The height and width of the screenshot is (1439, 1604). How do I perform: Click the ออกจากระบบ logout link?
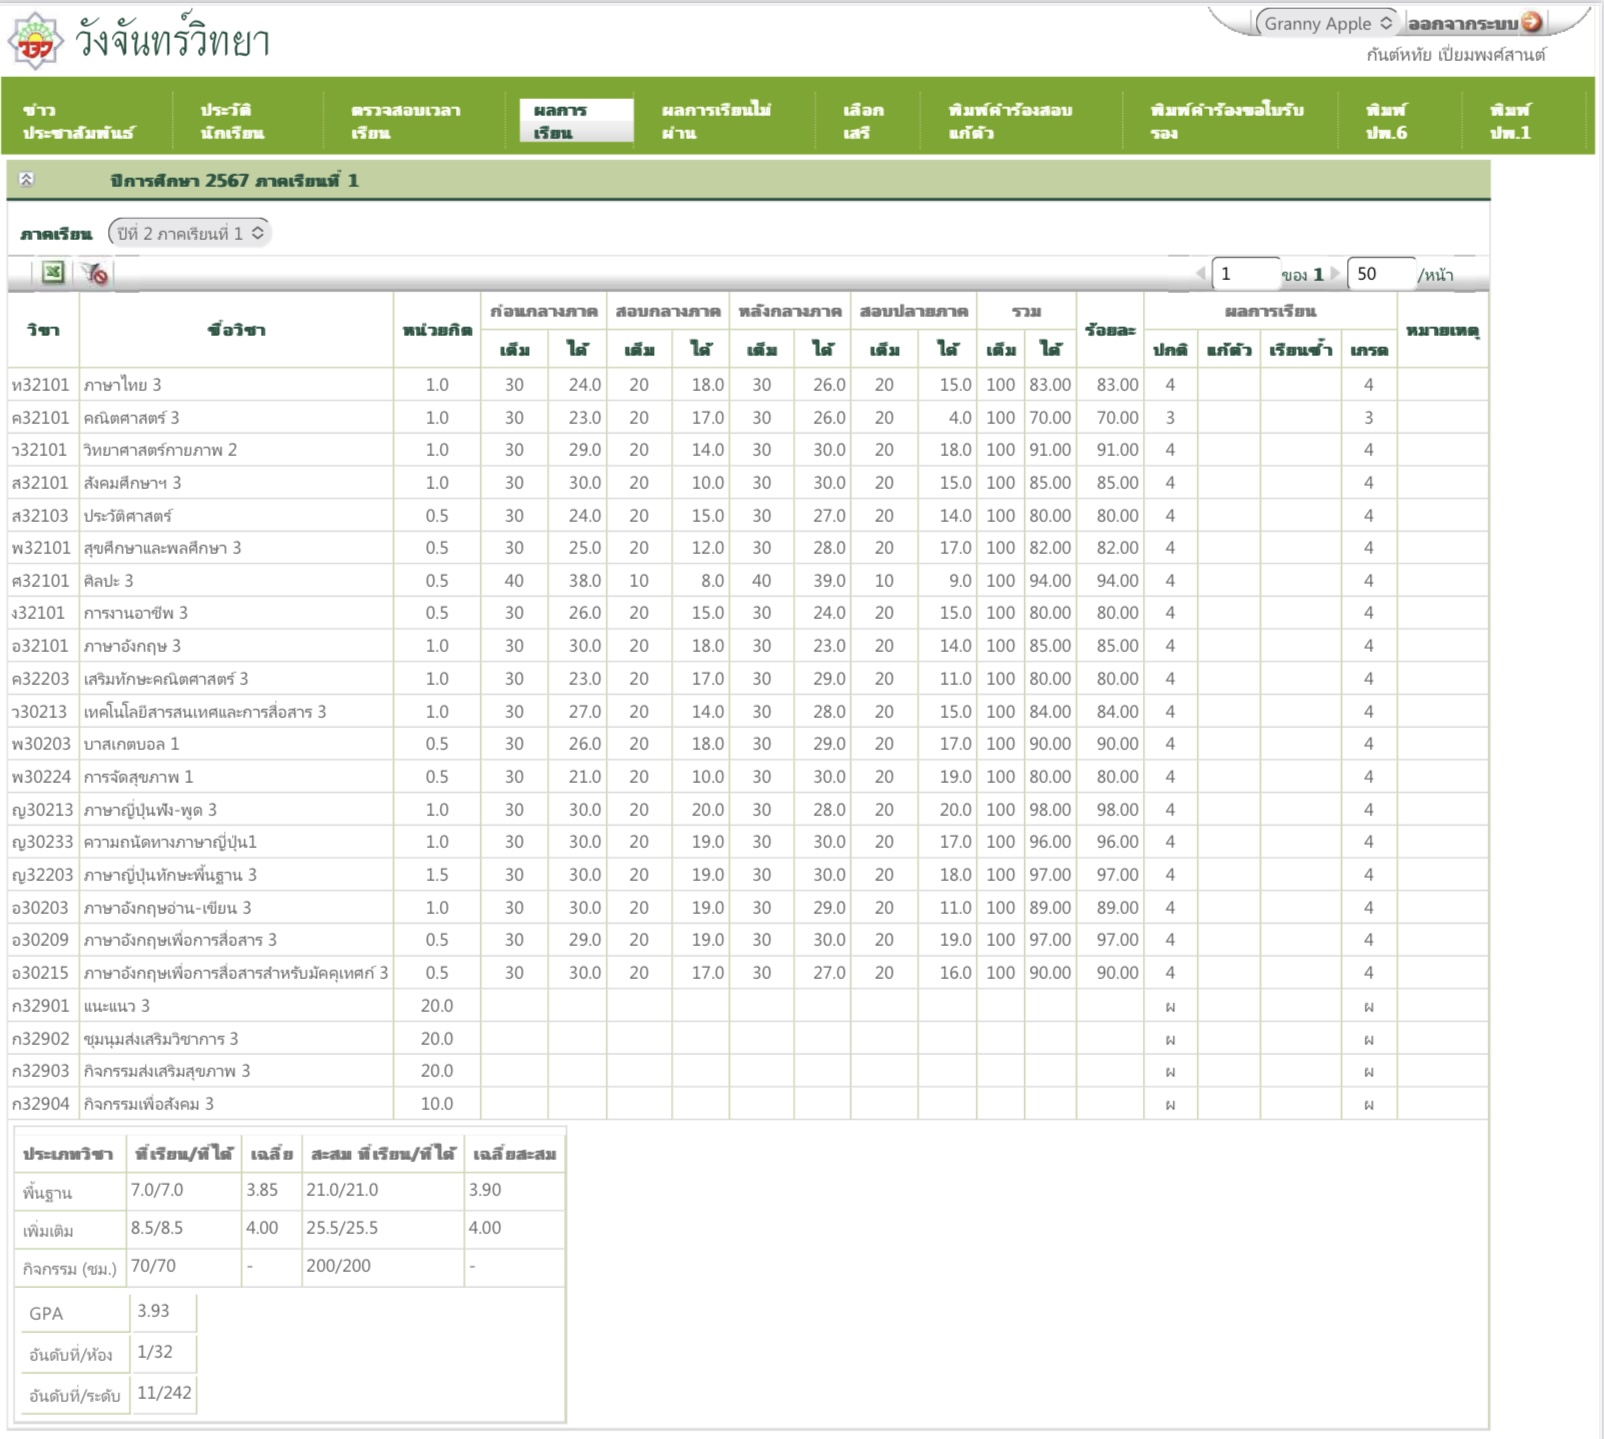(1463, 23)
